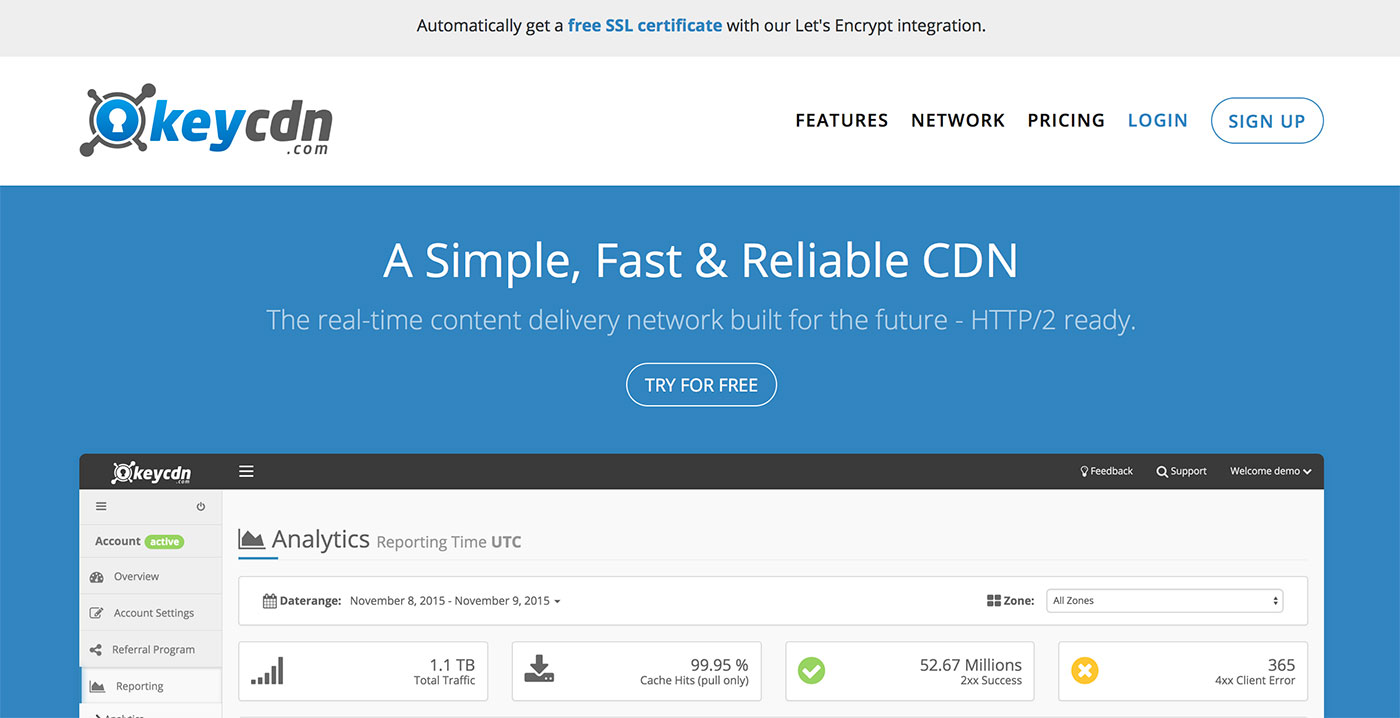Click the Feedback lightbulb icon
This screenshot has width=1400, height=718.
1084,471
